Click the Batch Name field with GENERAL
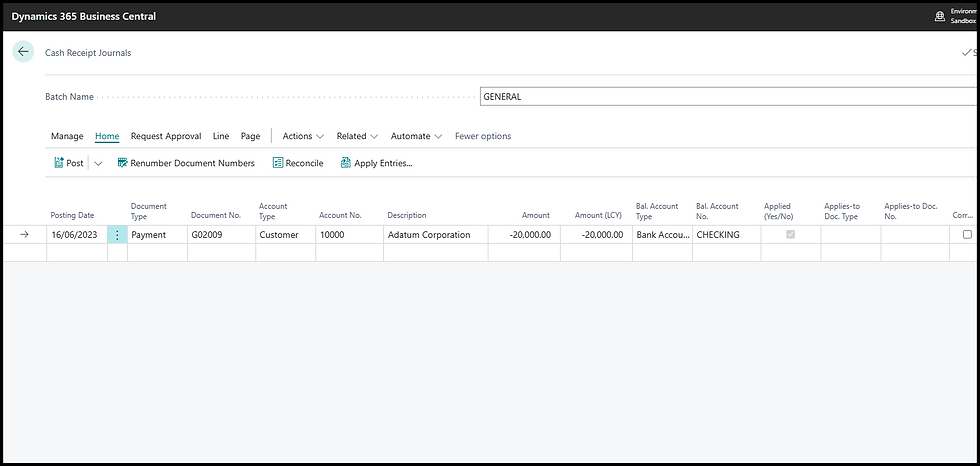Screen dimensions: 980x466 (728, 97)
